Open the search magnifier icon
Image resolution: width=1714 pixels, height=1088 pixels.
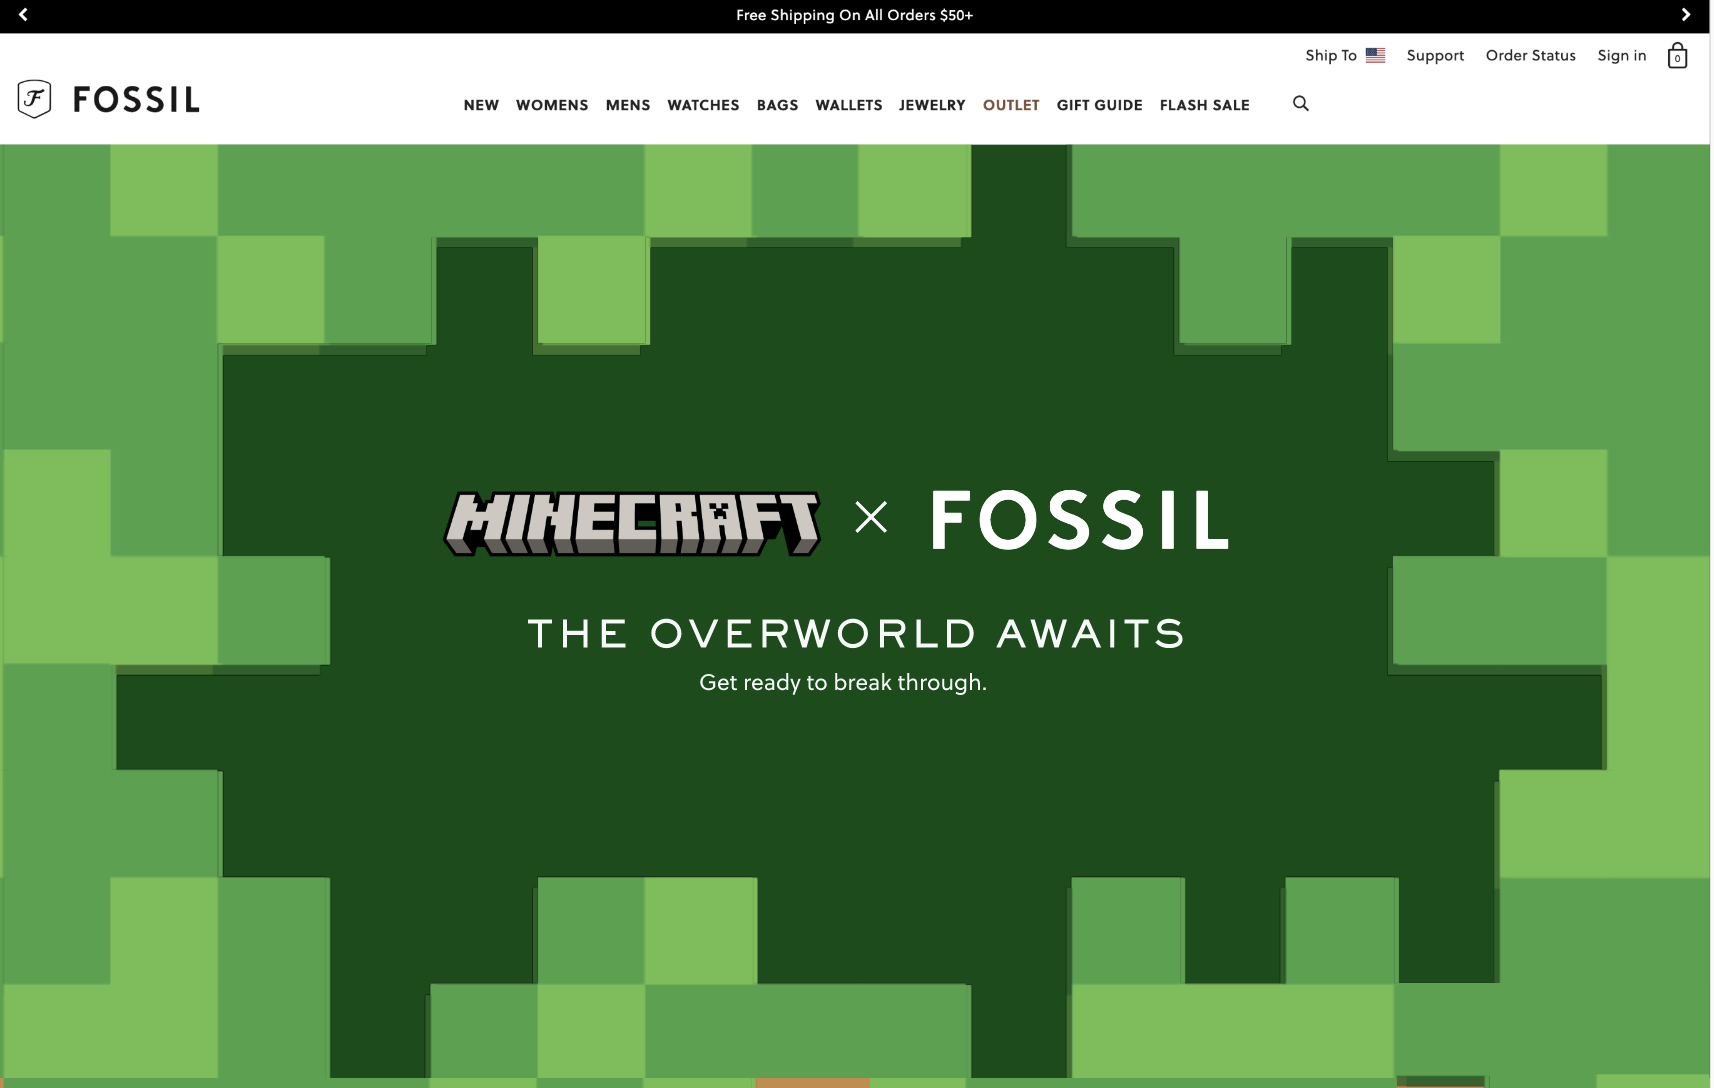[1300, 103]
